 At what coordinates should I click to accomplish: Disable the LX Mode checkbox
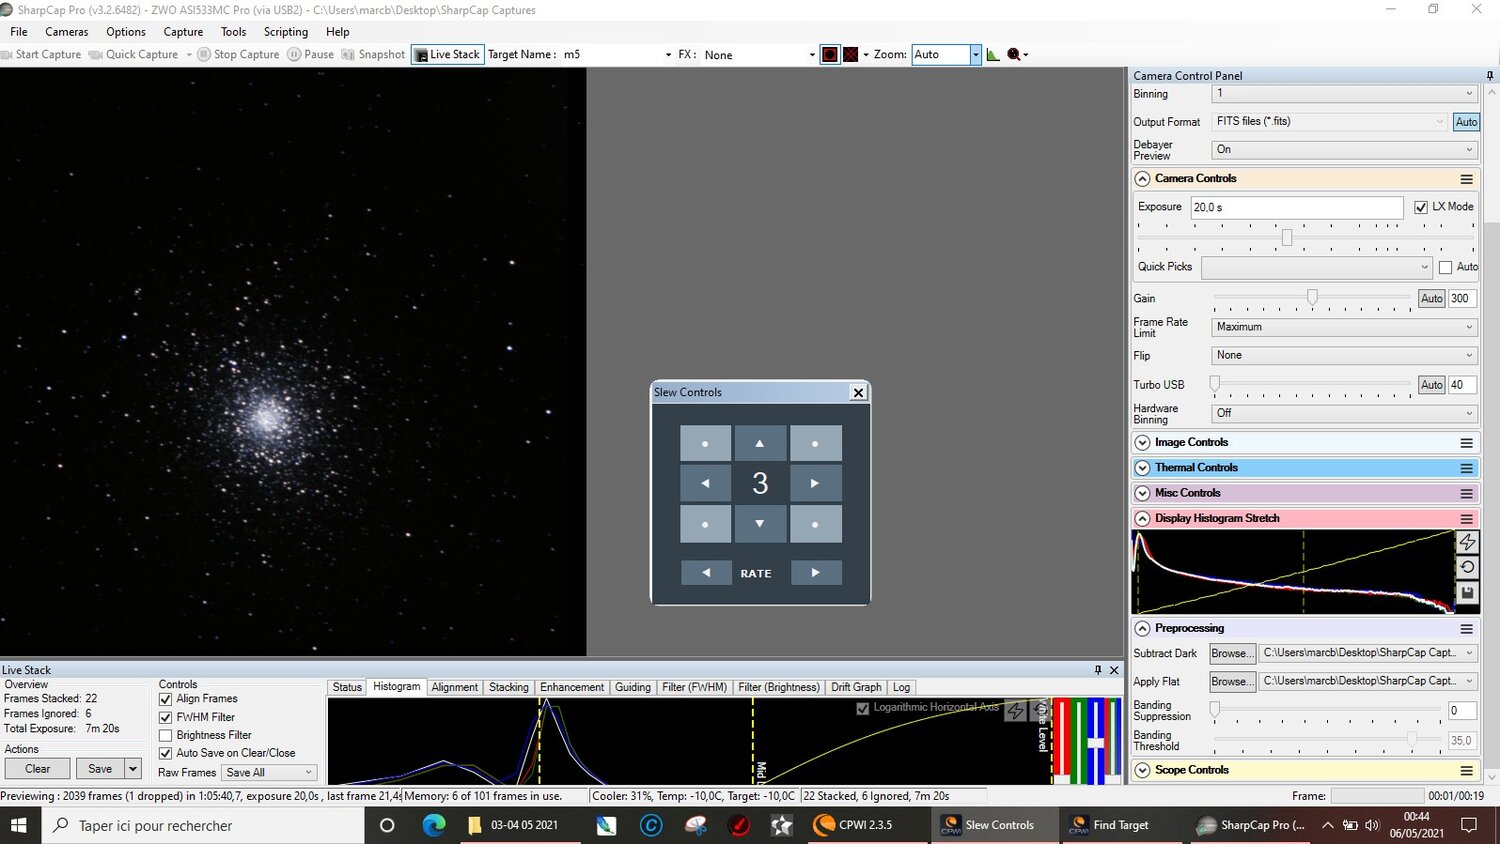point(1421,207)
